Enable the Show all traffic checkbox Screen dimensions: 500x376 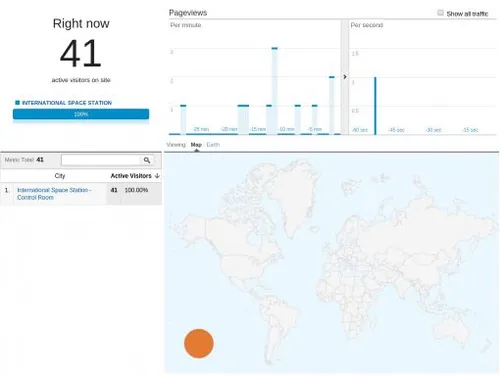pos(440,13)
